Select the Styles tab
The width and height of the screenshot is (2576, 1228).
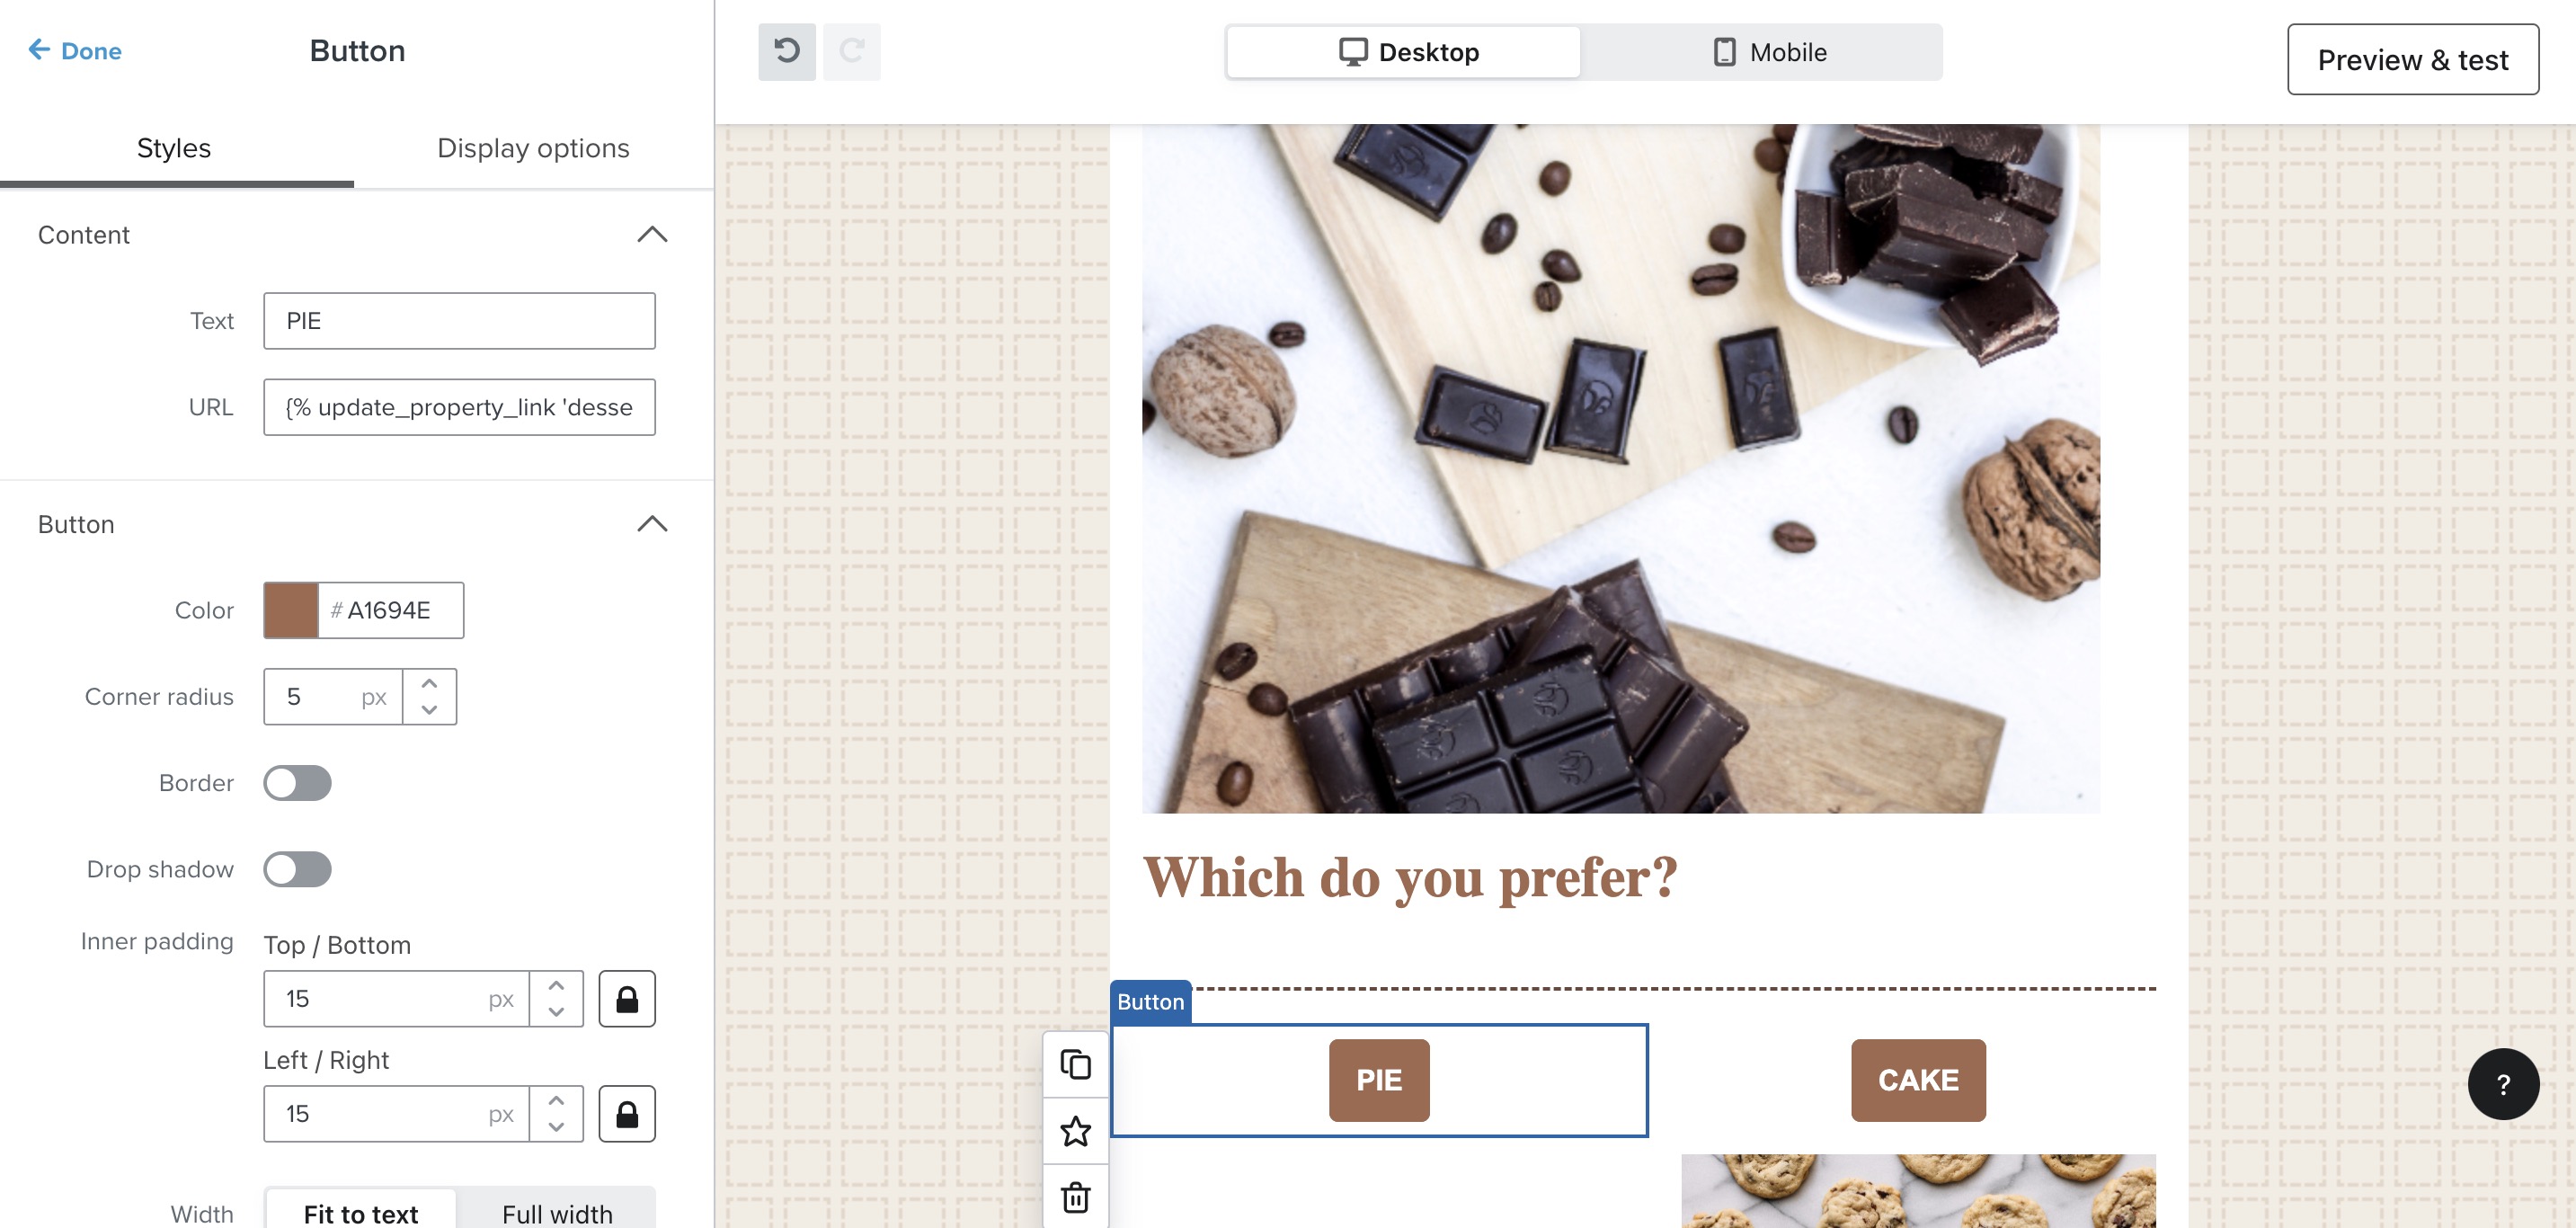174,148
